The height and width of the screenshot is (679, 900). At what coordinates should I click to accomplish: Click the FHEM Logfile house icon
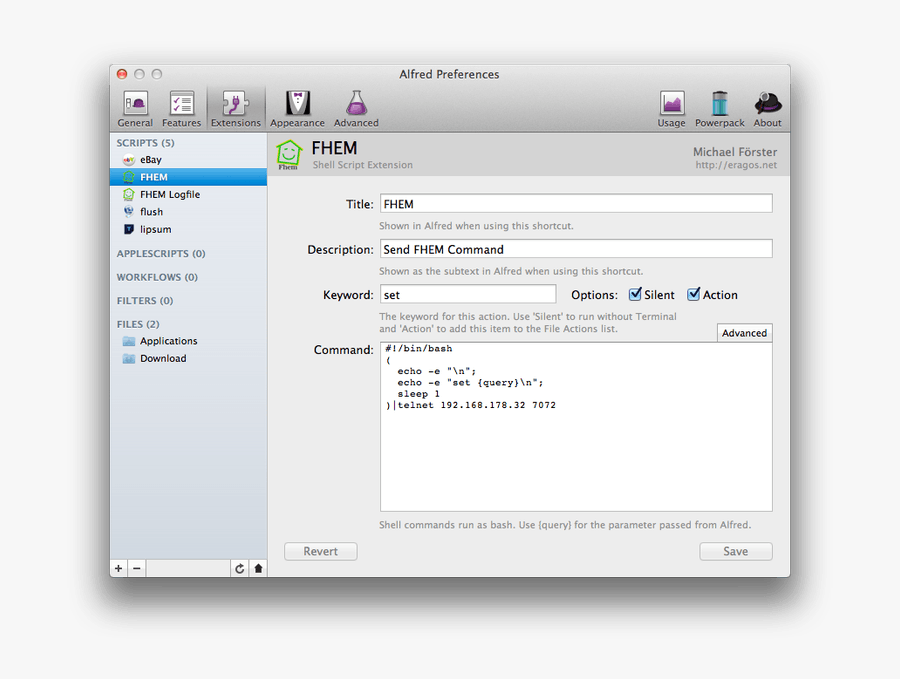[x=129, y=195]
